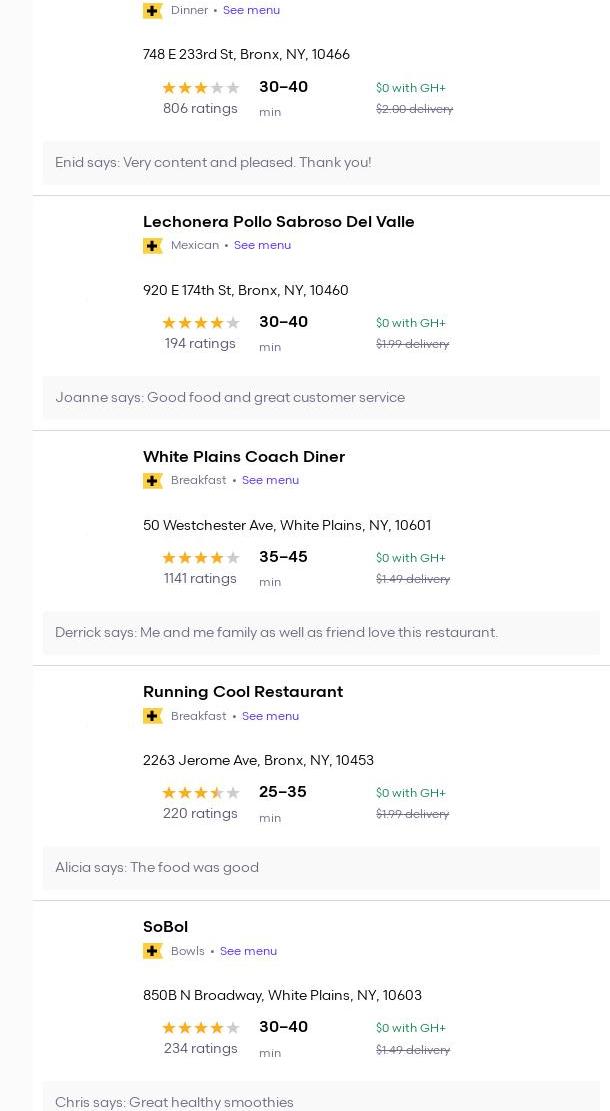
Task: Click GH+ badge icon for Running Cool Restaurant
Action: 153,716
